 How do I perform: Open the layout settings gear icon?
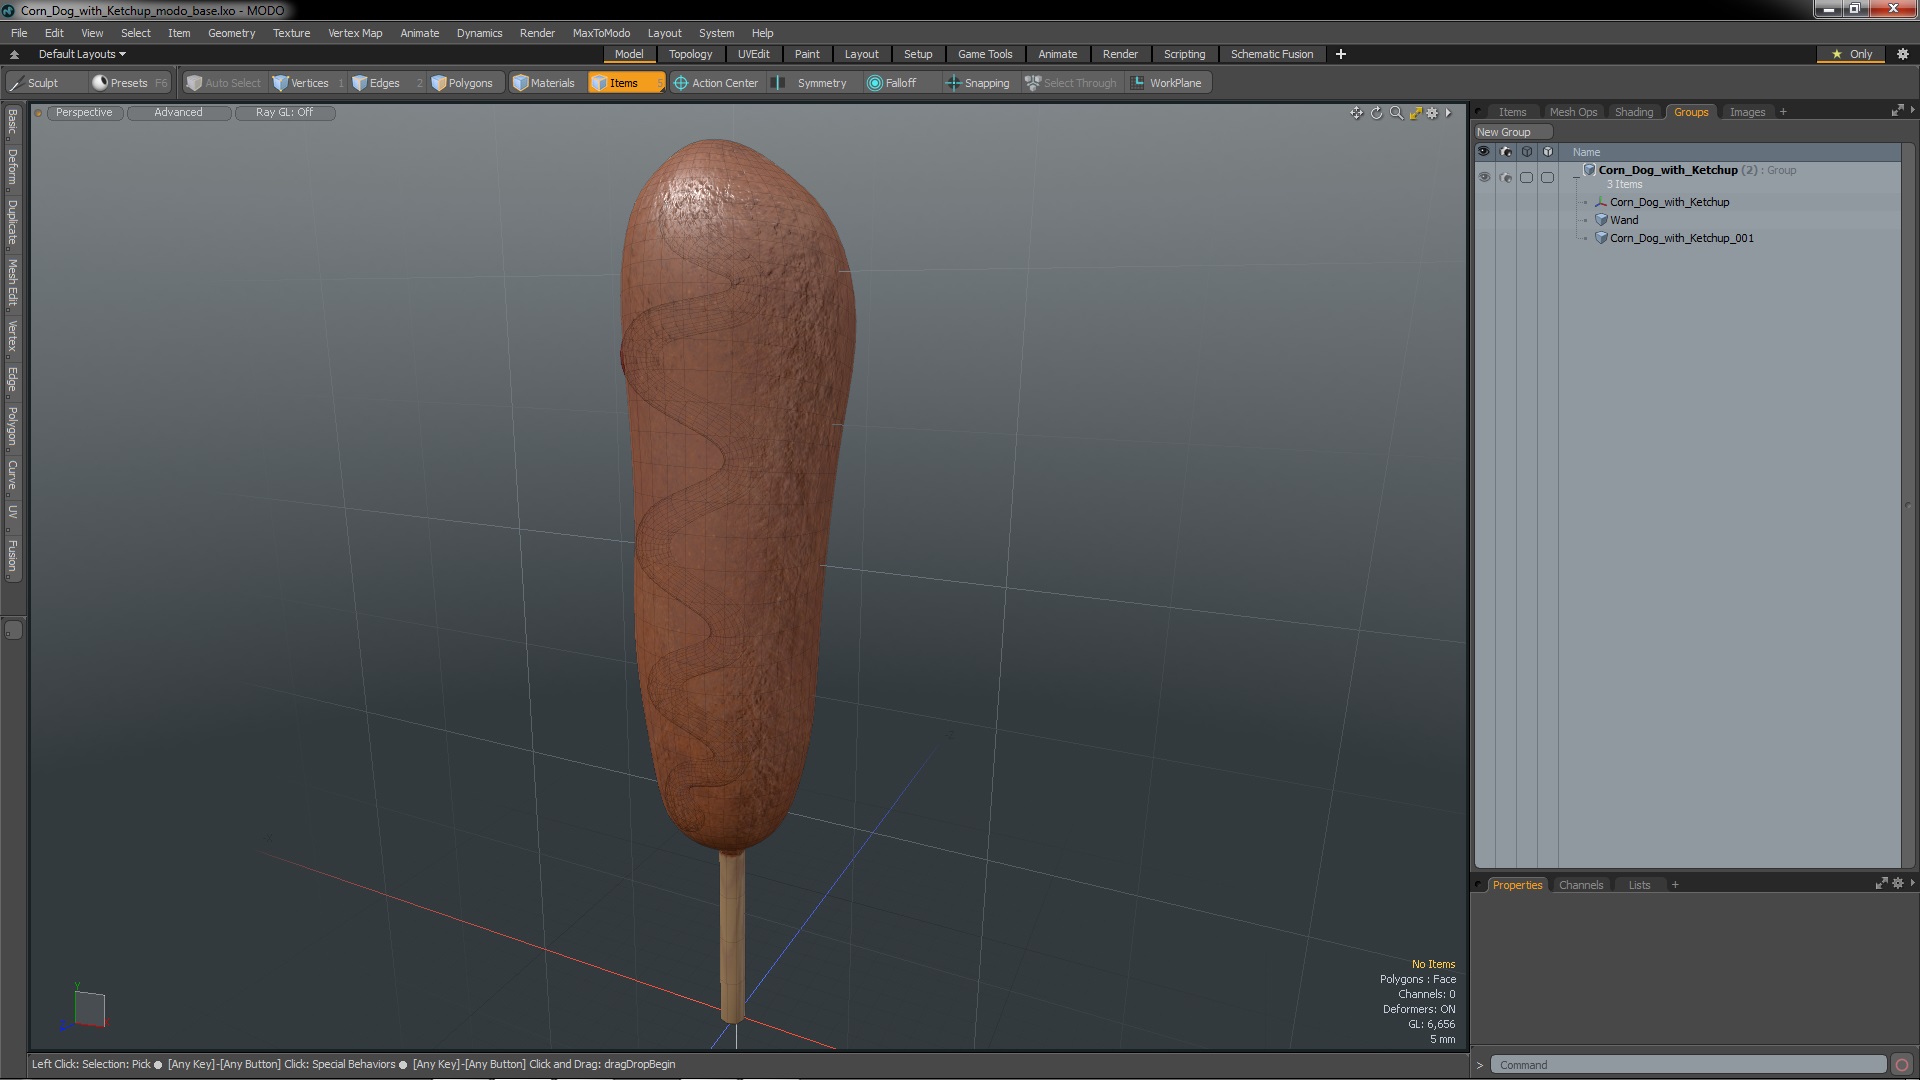coord(1903,54)
